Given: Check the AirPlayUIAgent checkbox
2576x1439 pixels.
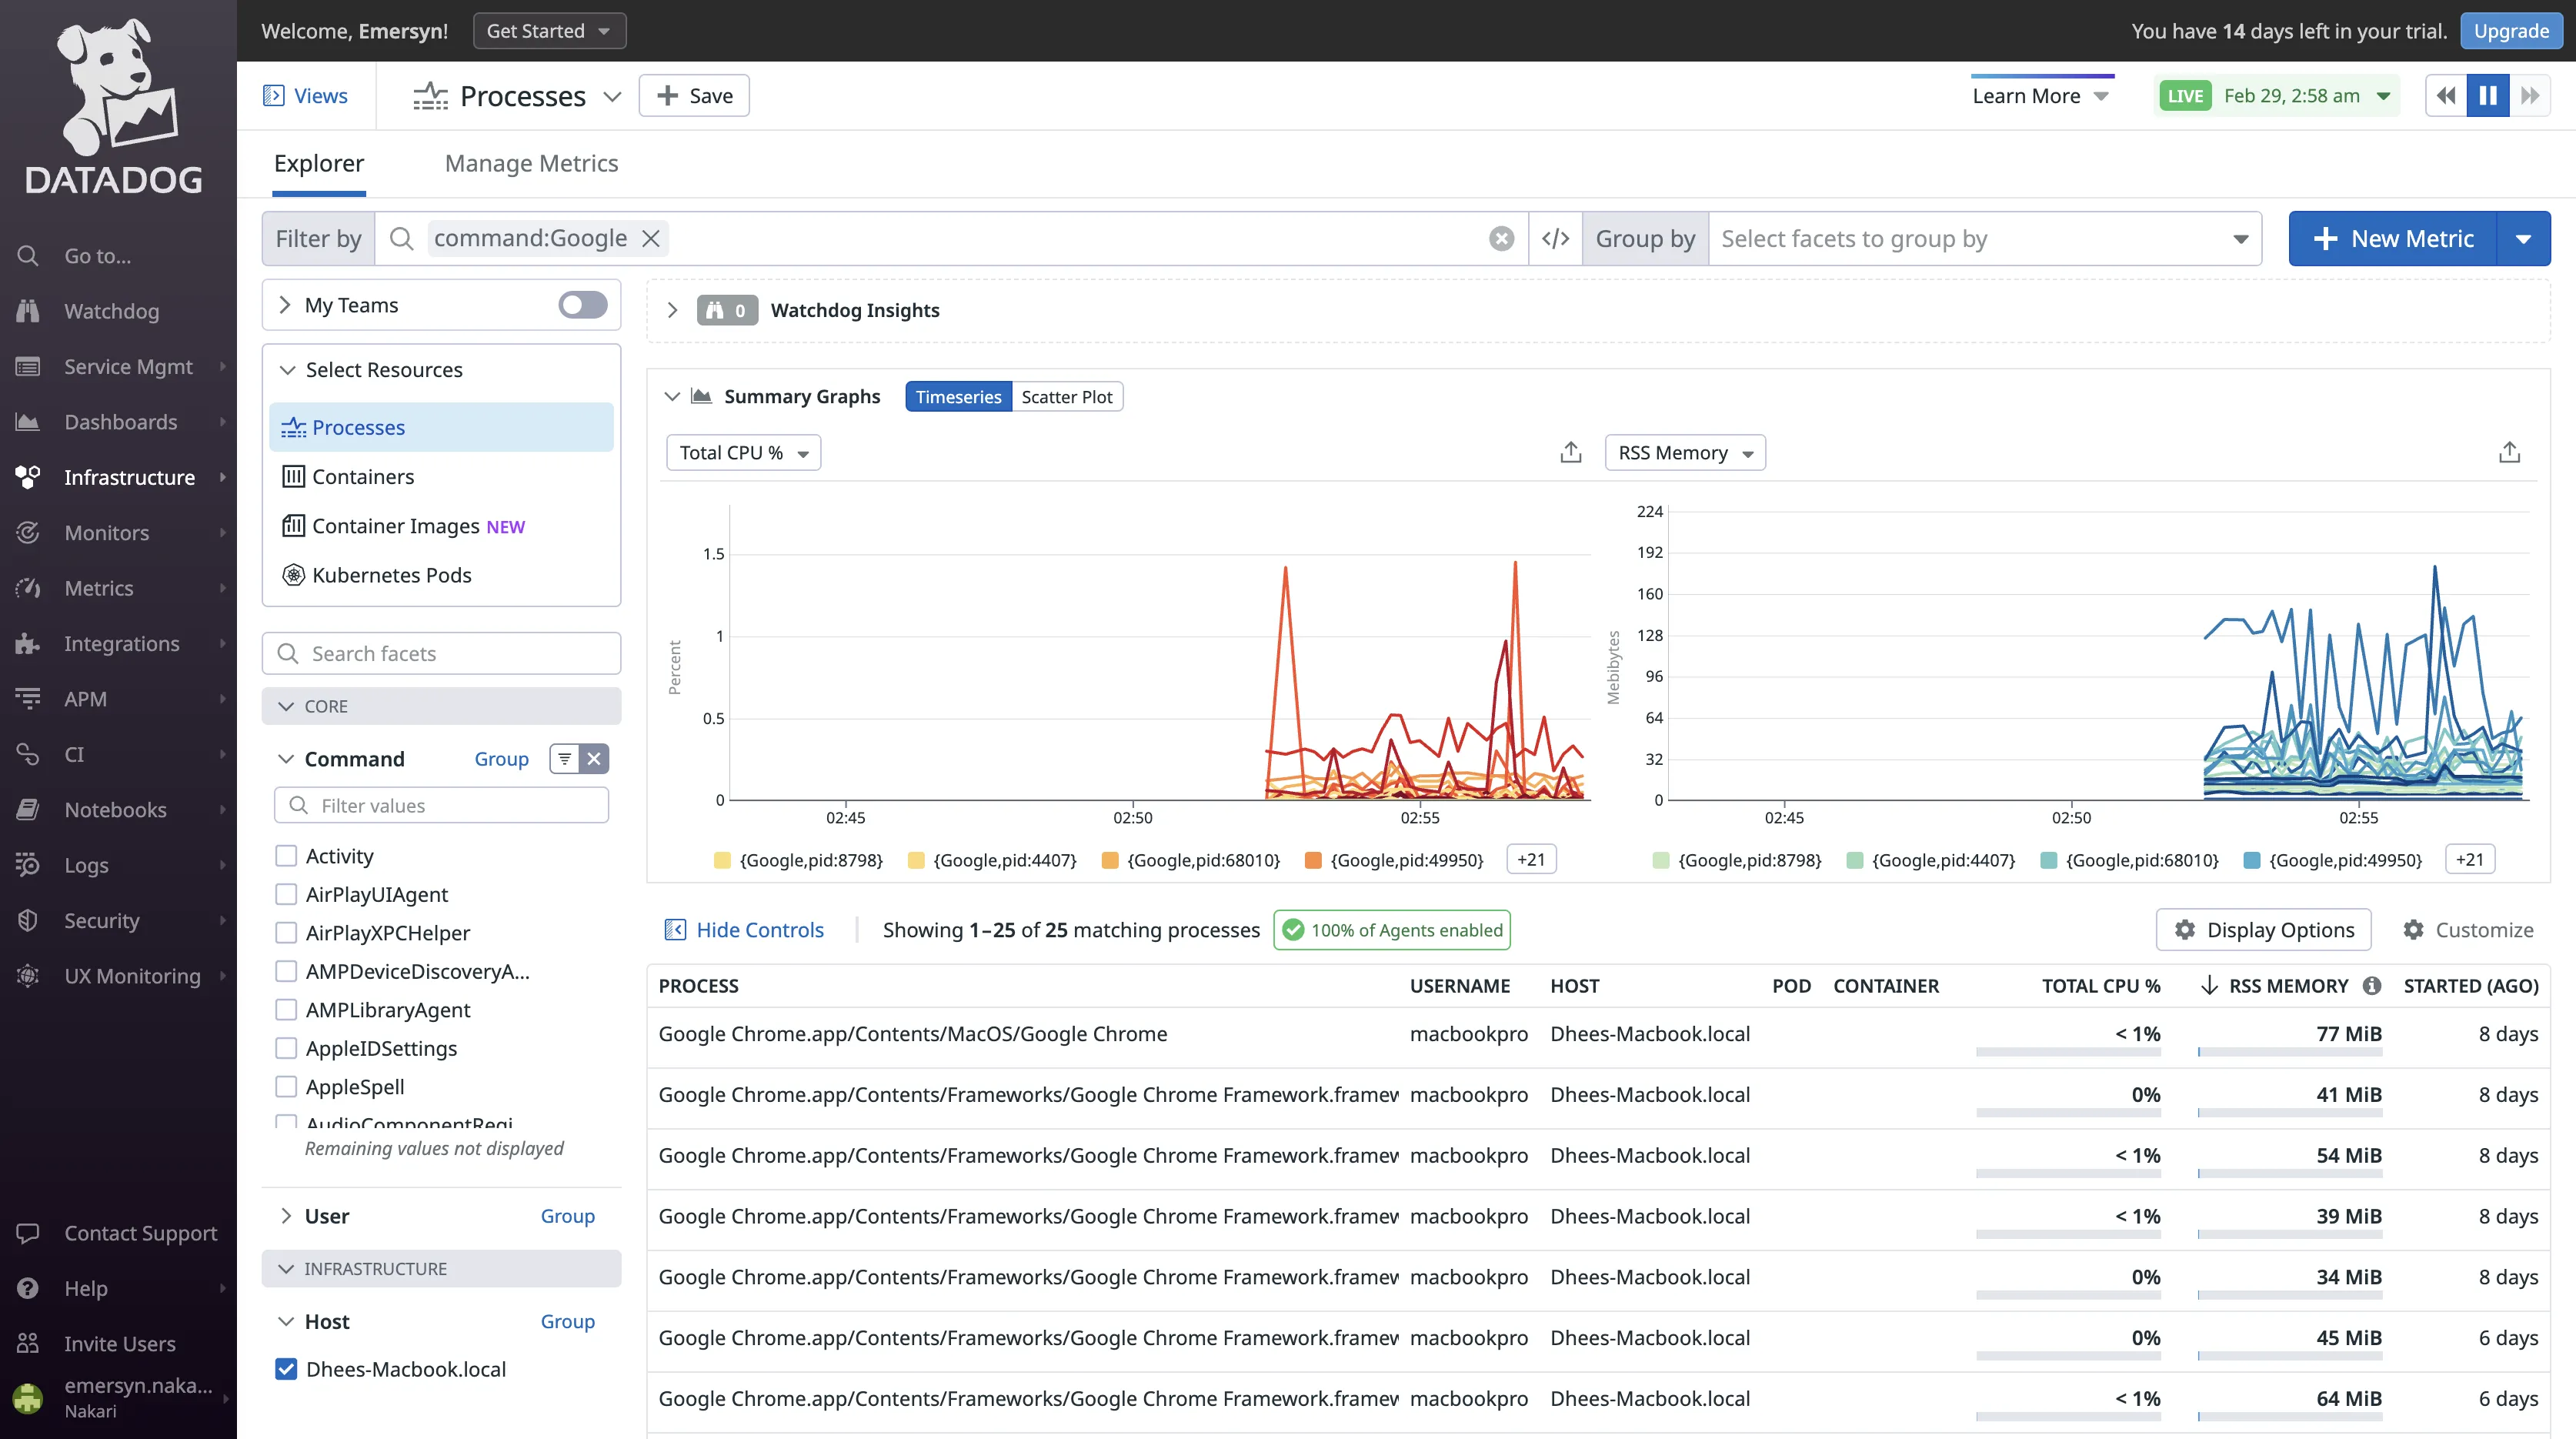Looking at the screenshot, I should pos(286,894).
